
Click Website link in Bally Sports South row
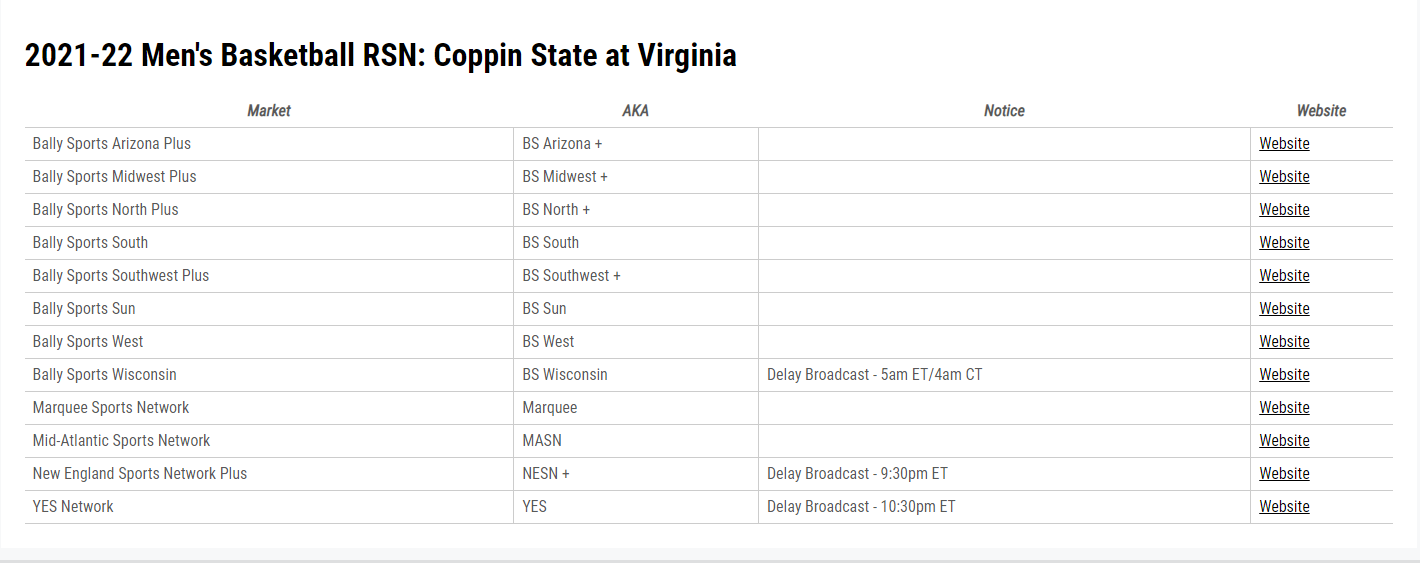[x=1284, y=242]
